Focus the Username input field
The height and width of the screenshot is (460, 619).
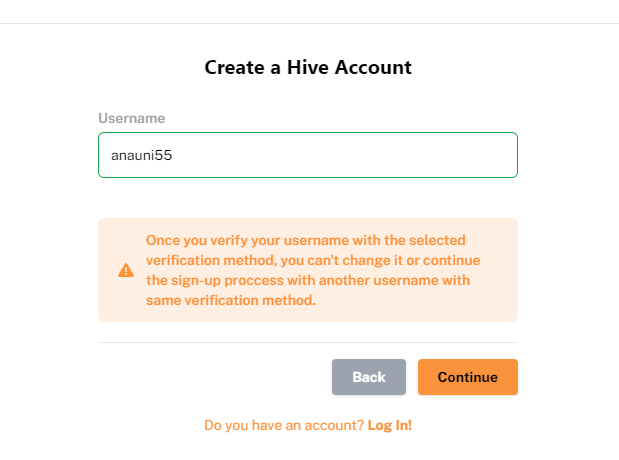pos(308,155)
